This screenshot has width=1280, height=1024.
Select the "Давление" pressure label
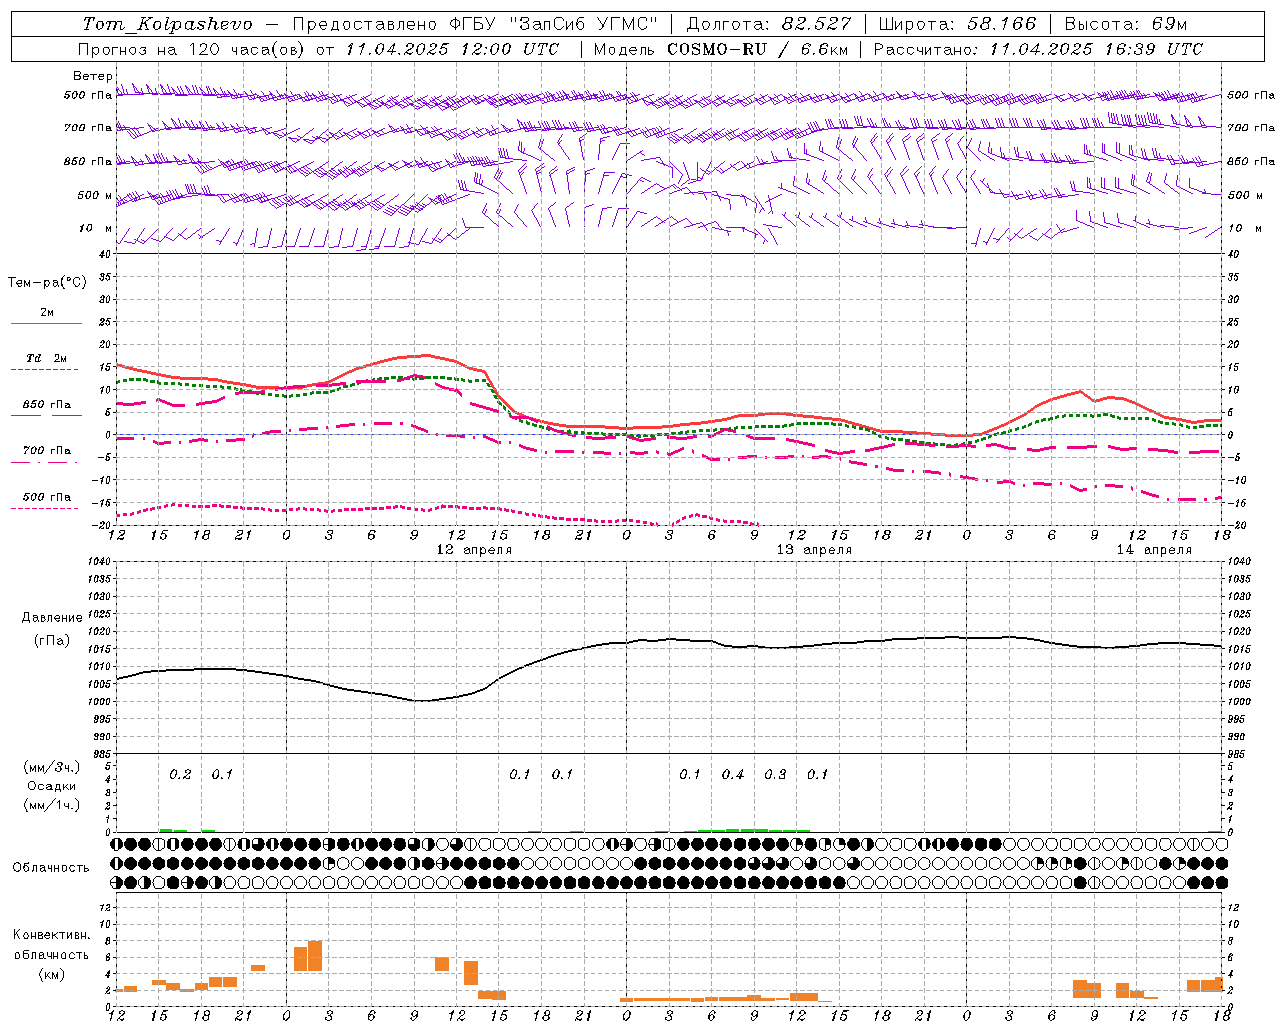[x=52, y=618]
